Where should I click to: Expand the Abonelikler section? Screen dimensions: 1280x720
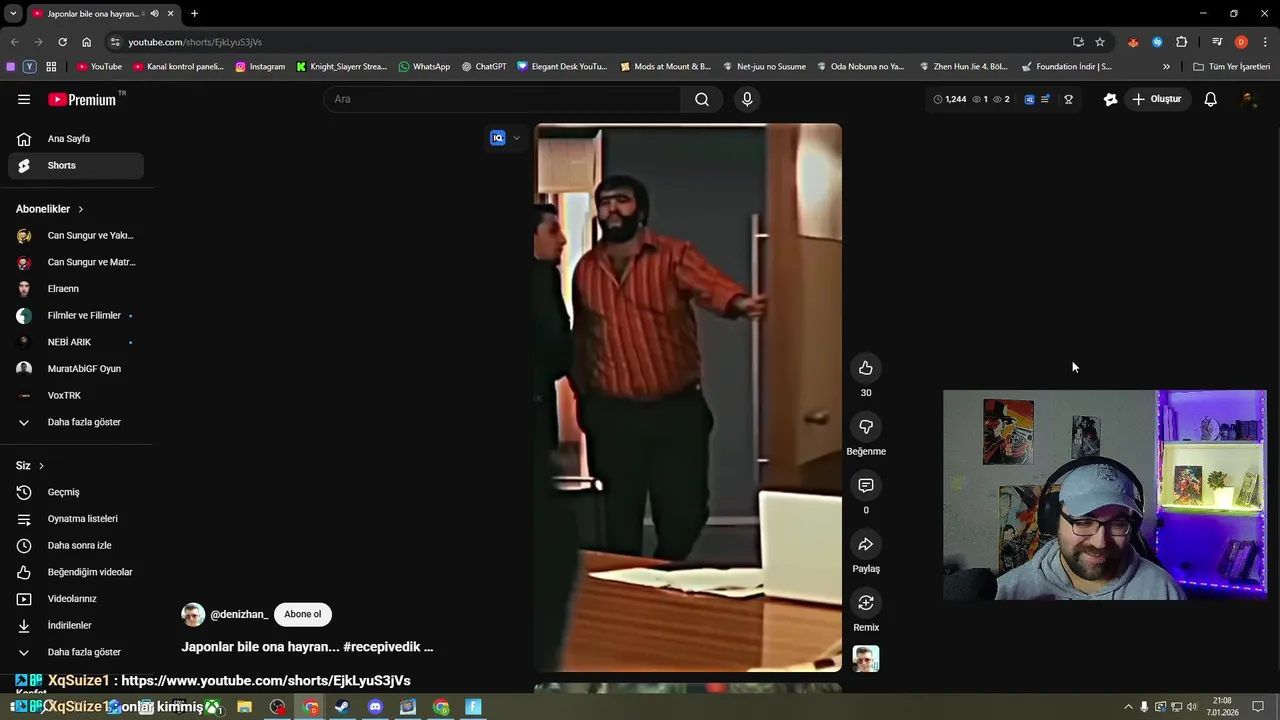[x=50, y=209]
